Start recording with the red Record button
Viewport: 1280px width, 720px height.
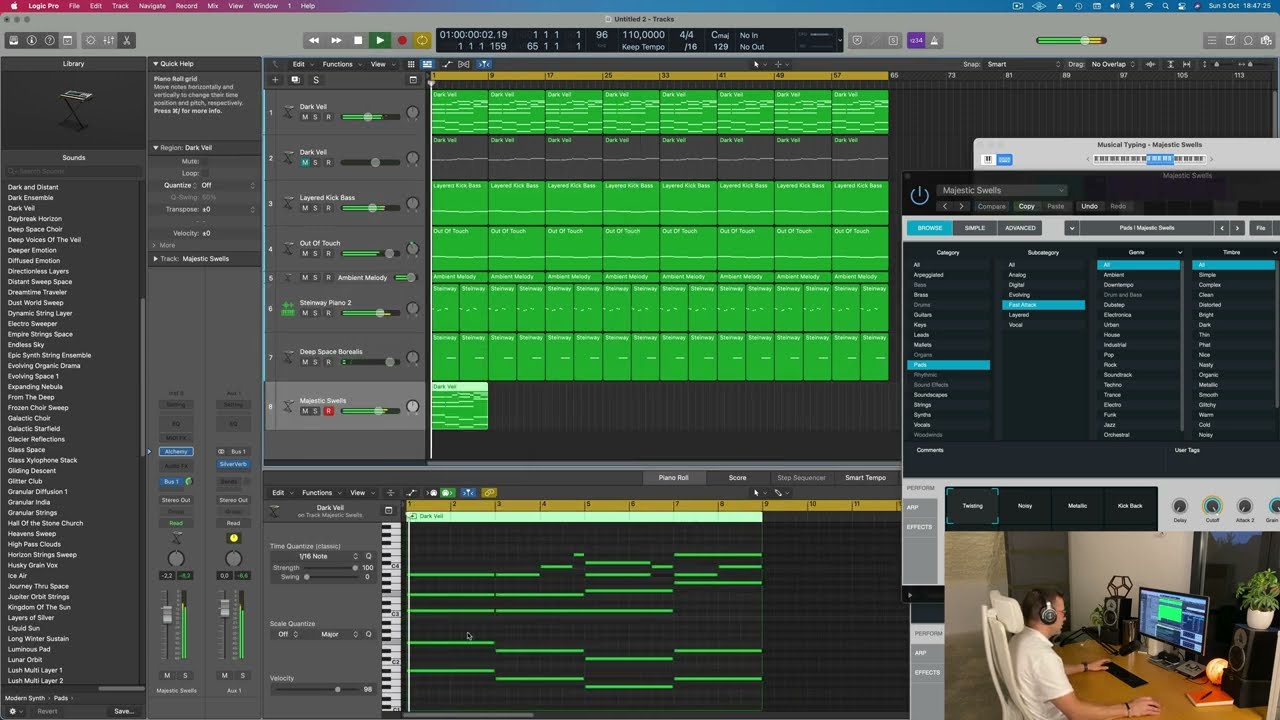[x=402, y=40]
